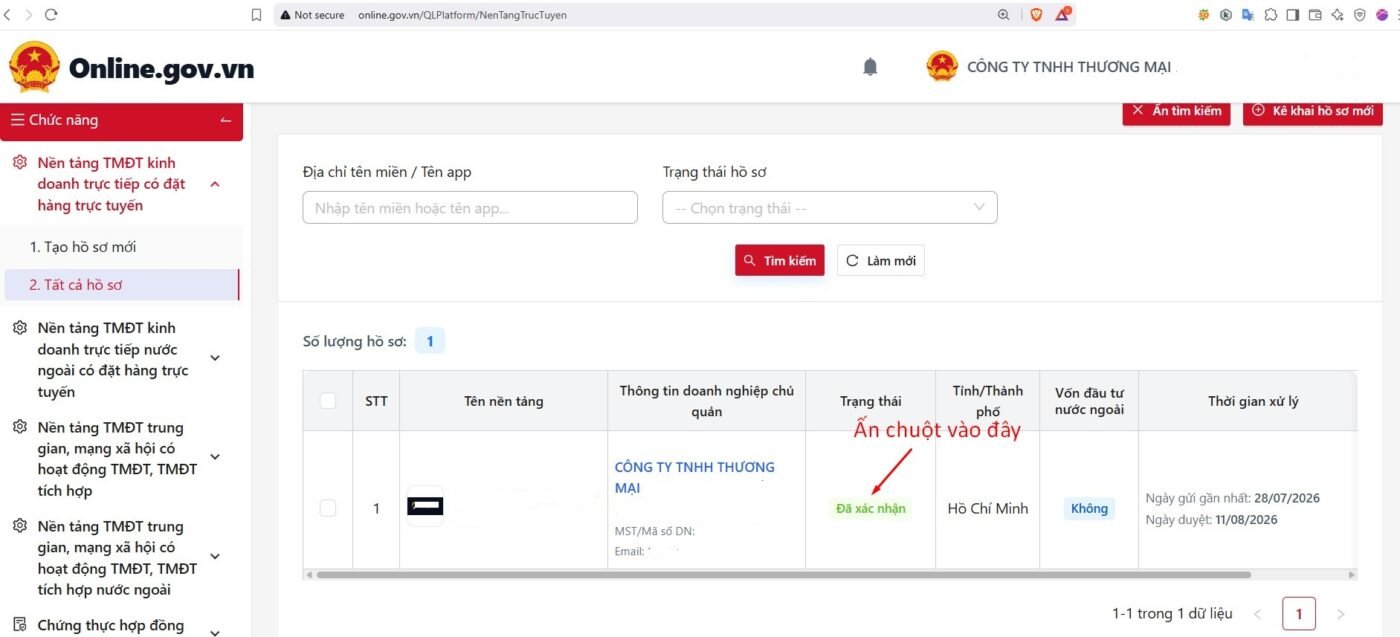Click the 'Không' foreign investment badge
Image resolution: width=1400 pixels, height=637 pixels.
(x=1089, y=508)
